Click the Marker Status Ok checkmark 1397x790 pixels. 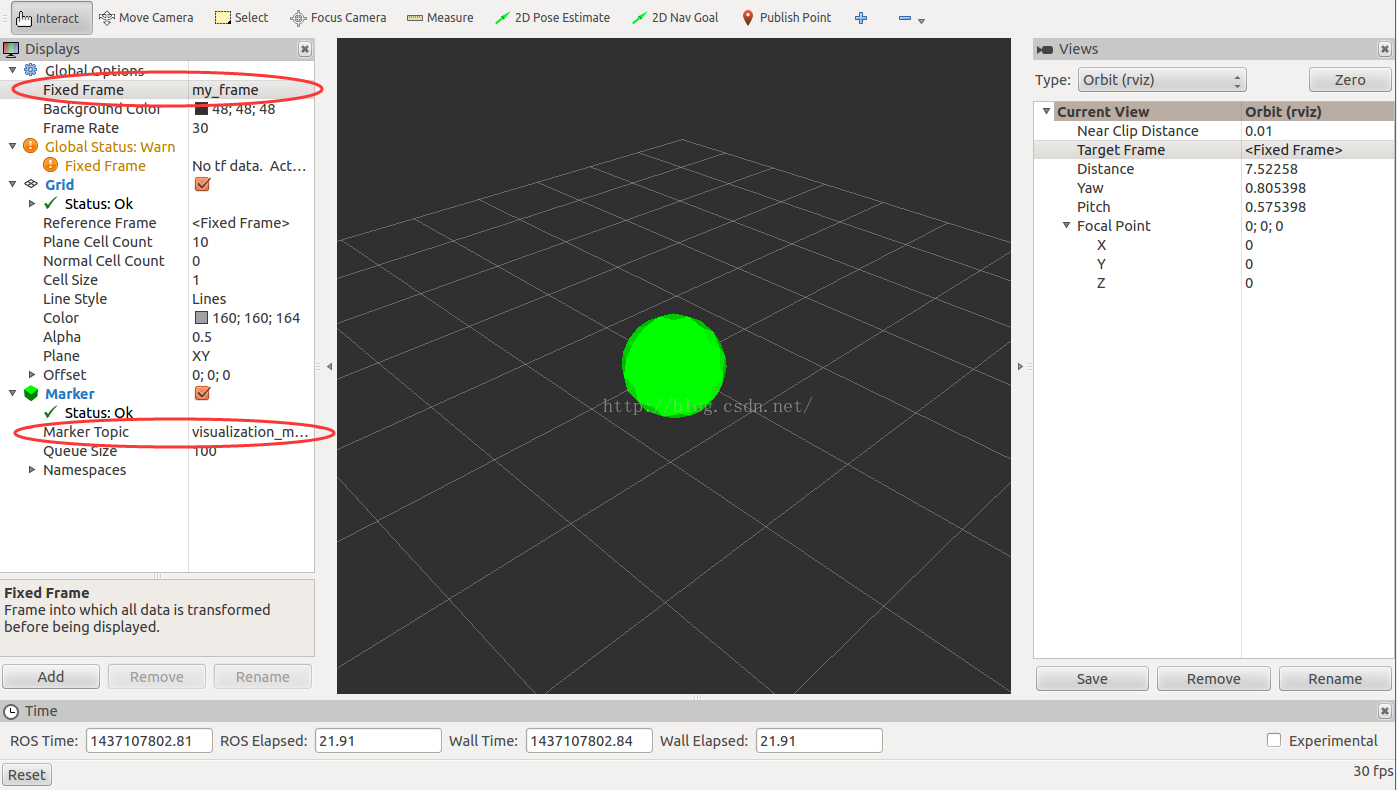pos(51,412)
